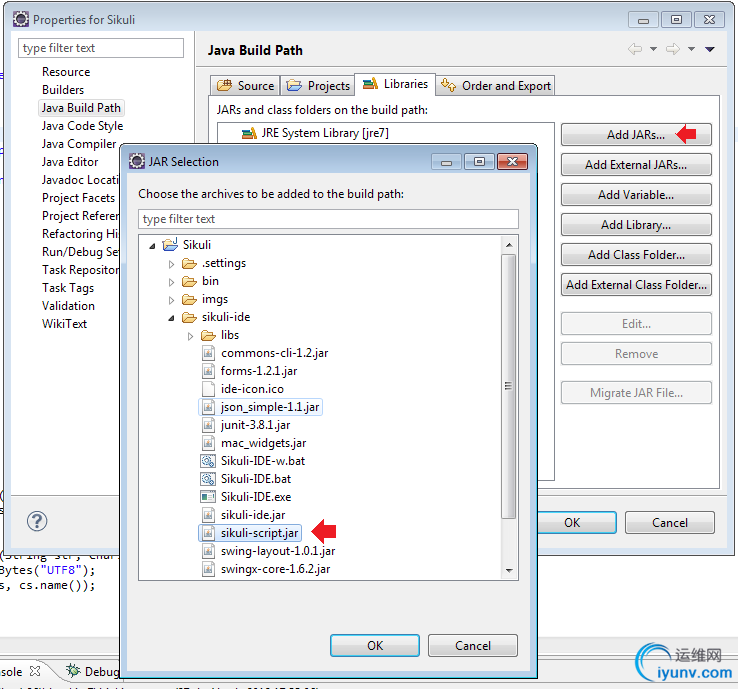
Task: Expand the imgs folder node
Action: coord(171,300)
